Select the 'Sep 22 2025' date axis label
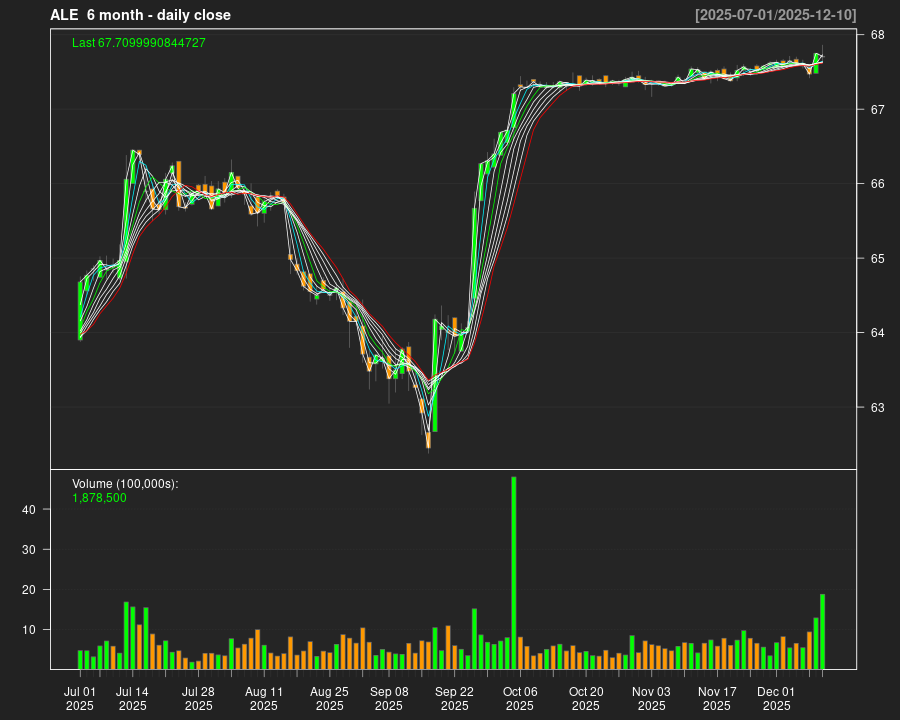900x720 pixels. point(454,698)
